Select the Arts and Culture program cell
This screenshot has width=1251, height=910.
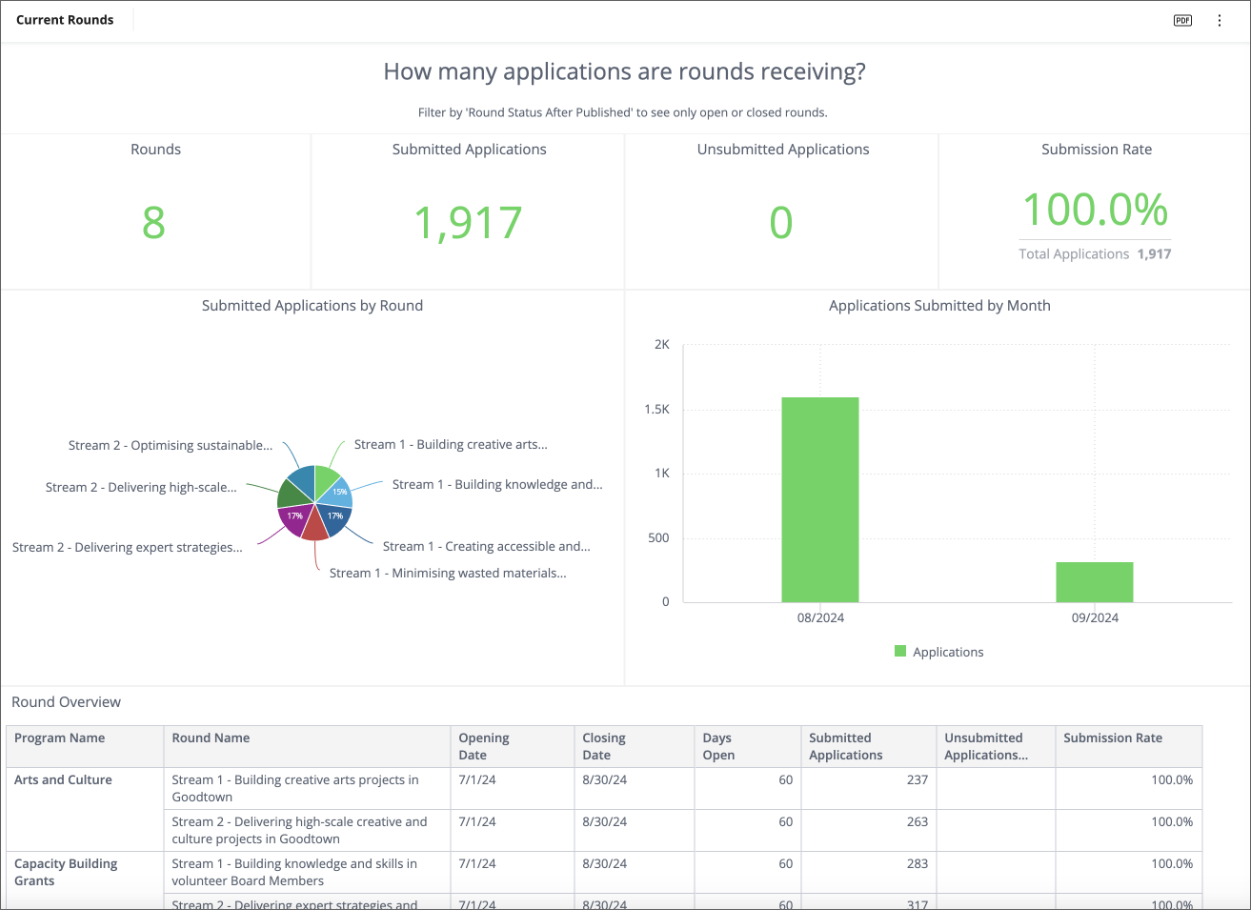[63, 780]
